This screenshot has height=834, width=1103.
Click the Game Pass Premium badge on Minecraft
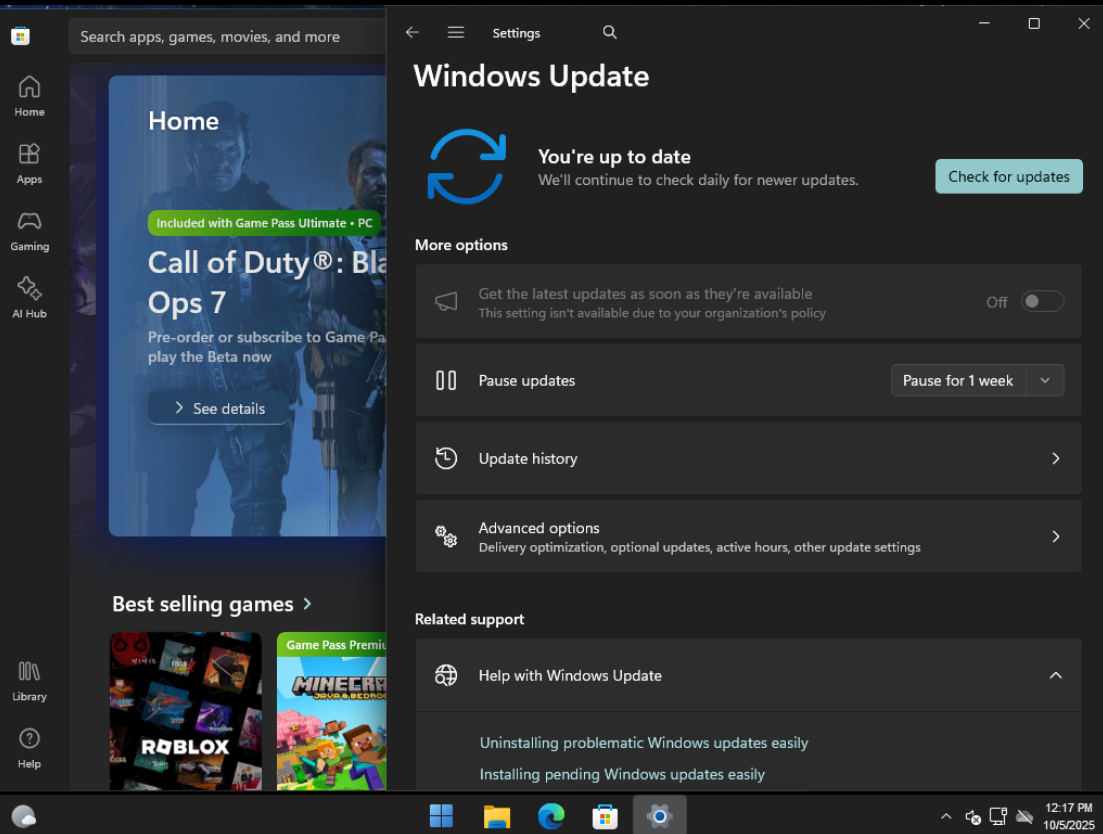tap(331, 645)
